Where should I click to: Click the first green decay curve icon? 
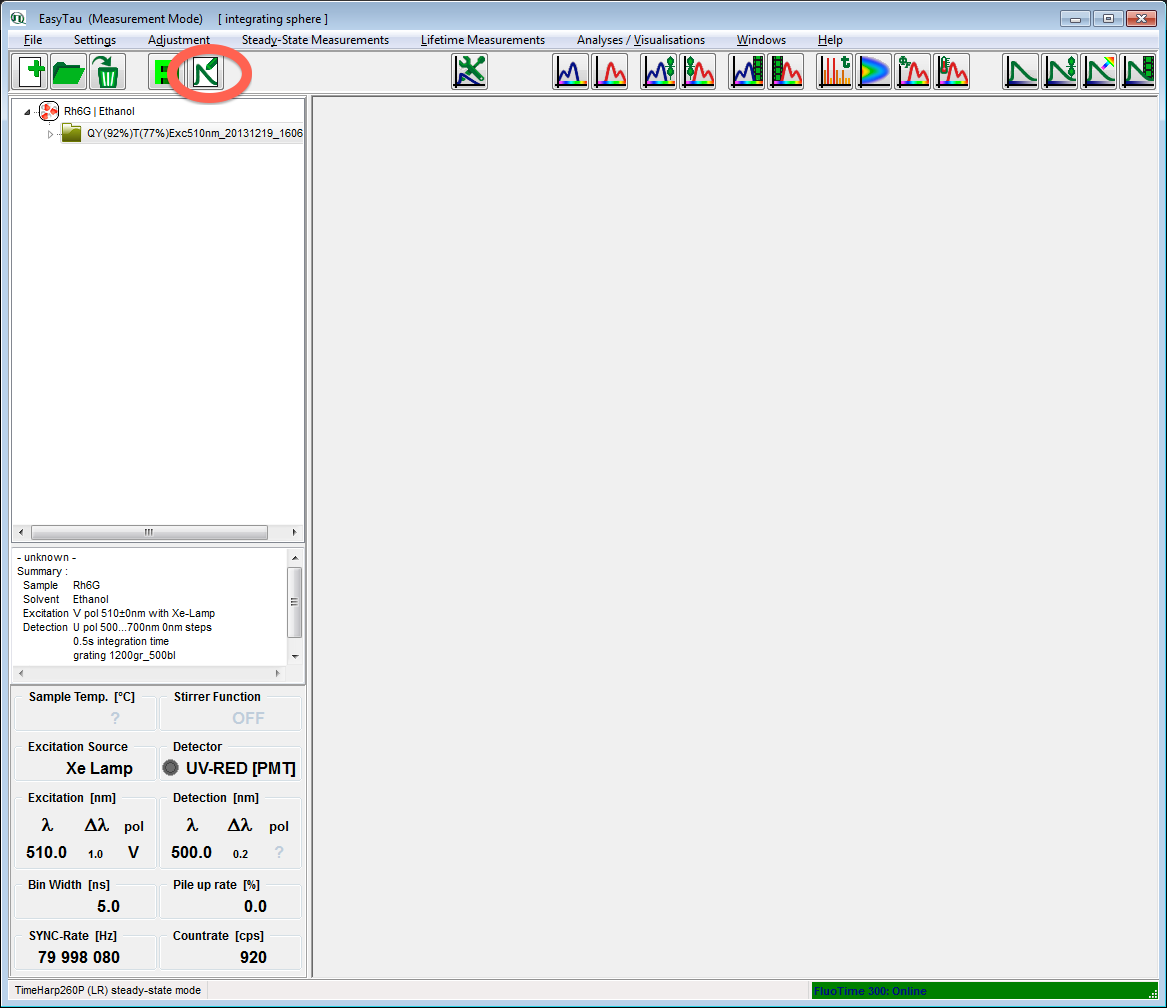pos(1021,72)
